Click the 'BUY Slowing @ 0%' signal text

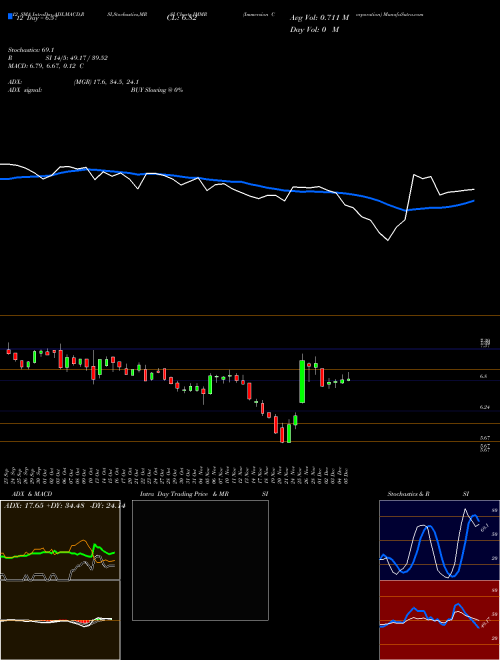(157, 90)
